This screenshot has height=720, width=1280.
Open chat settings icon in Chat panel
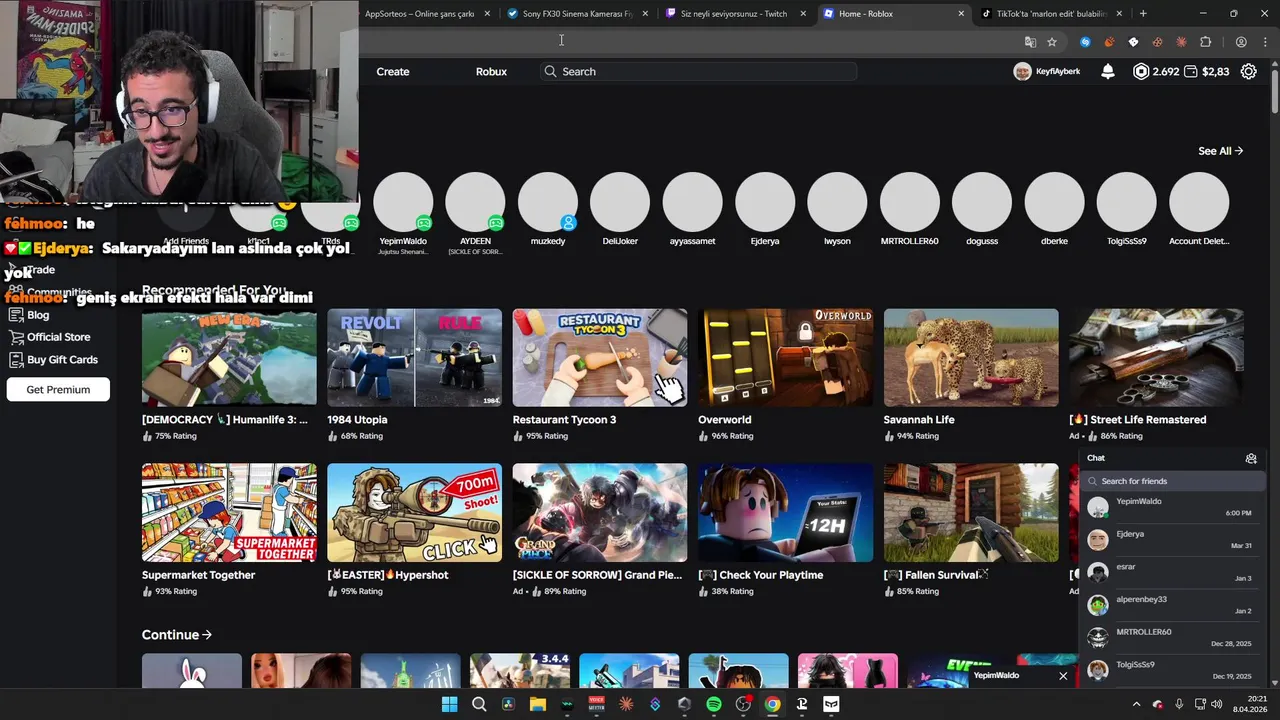[x=1251, y=458]
